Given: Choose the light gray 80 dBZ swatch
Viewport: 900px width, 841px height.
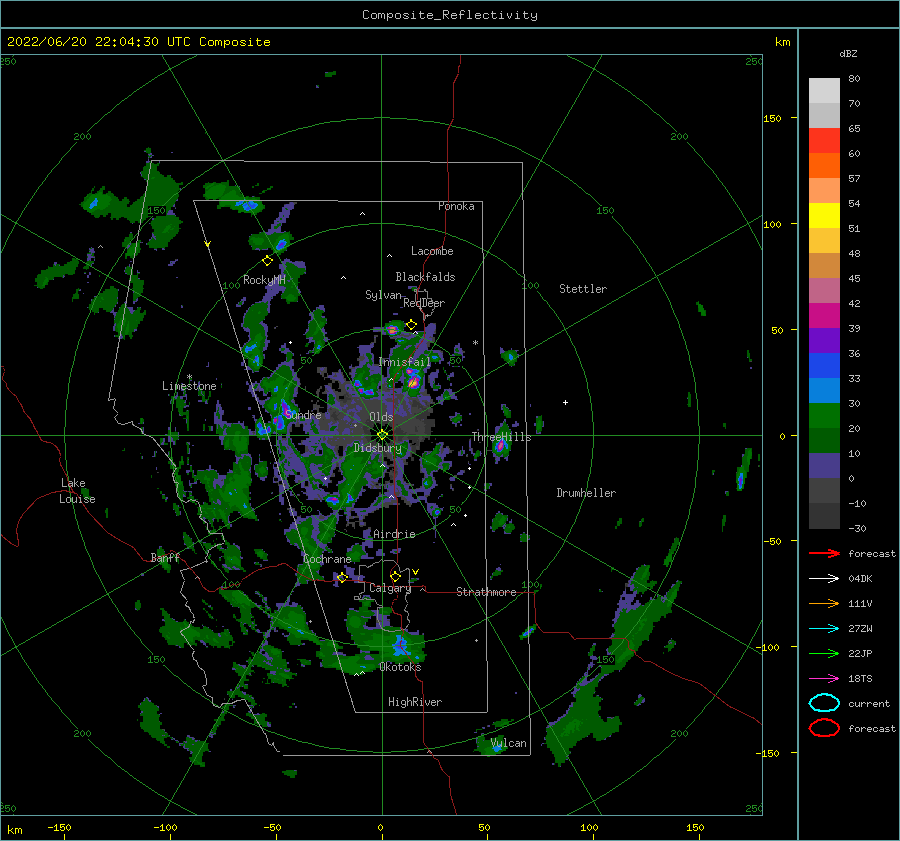Looking at the screenshot, I should tap(824, 91).
